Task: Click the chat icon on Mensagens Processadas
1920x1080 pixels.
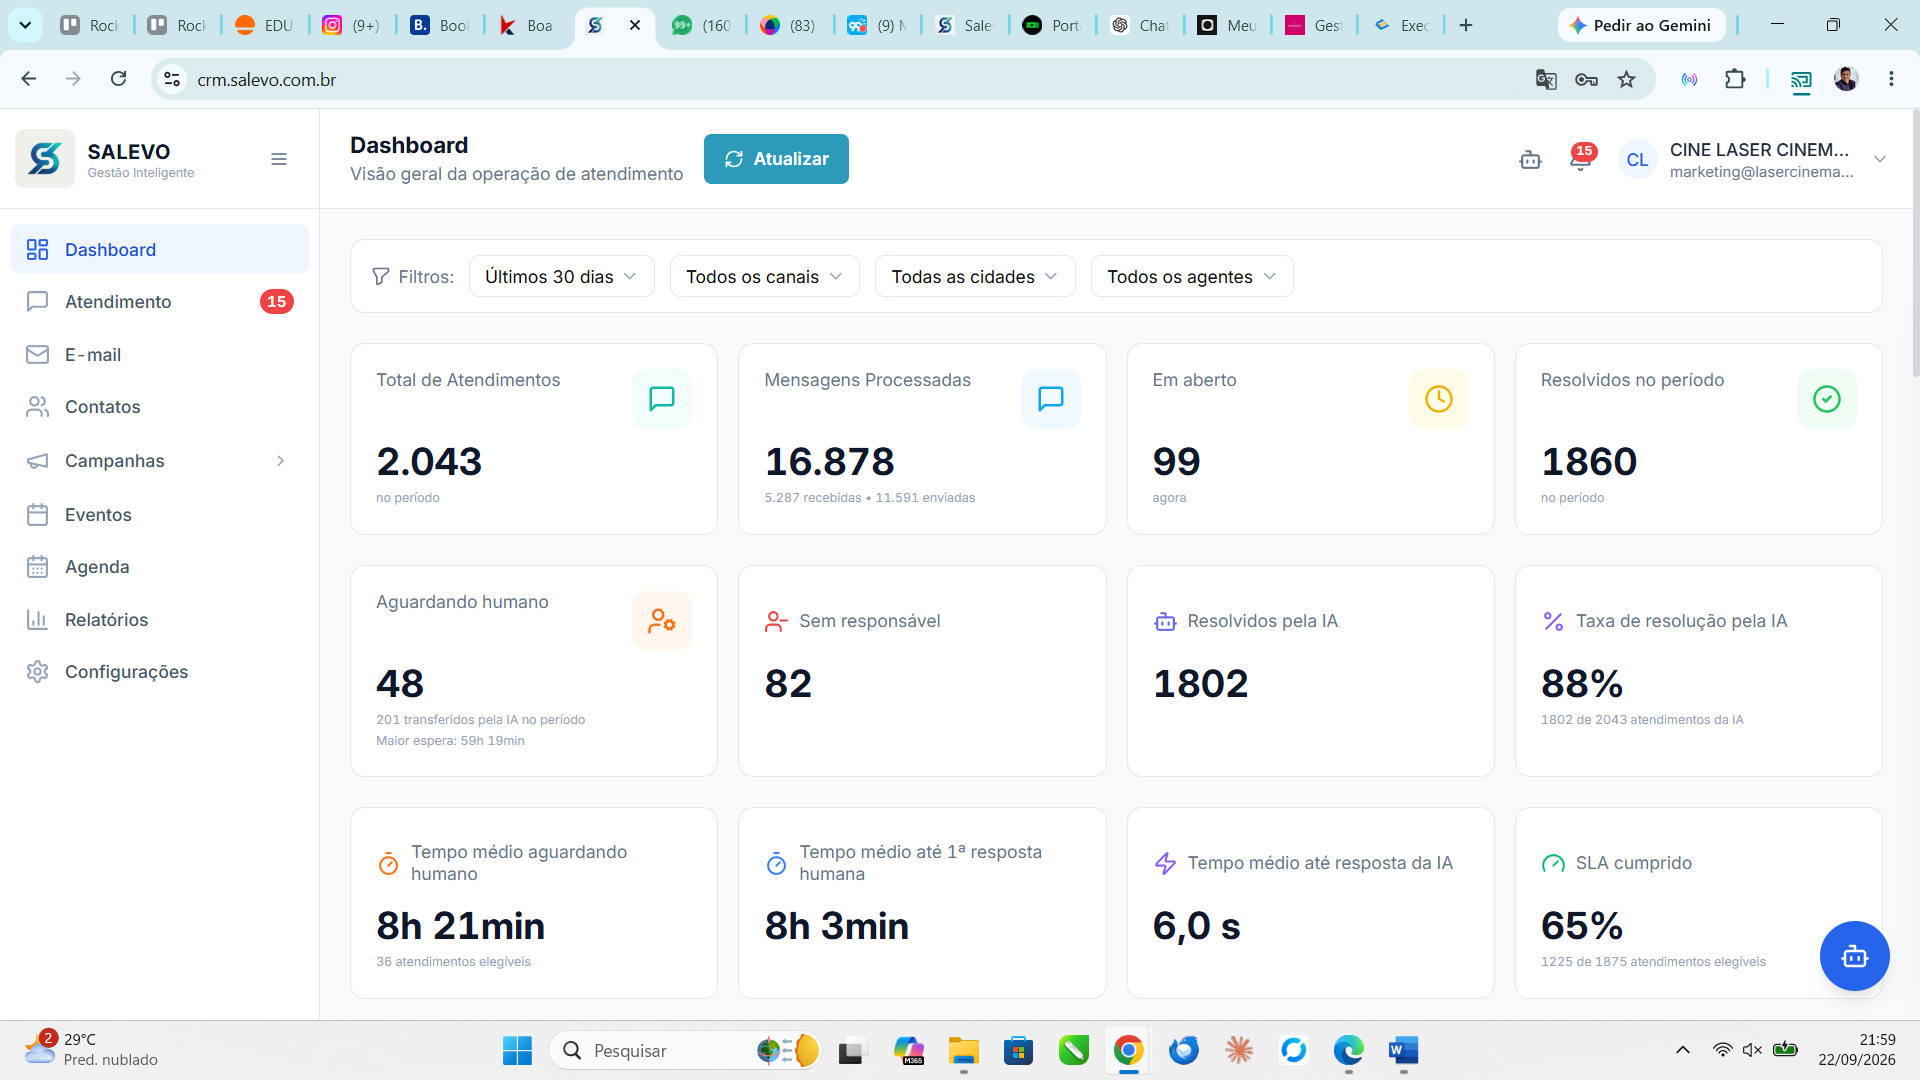Action: (1050, 399)
